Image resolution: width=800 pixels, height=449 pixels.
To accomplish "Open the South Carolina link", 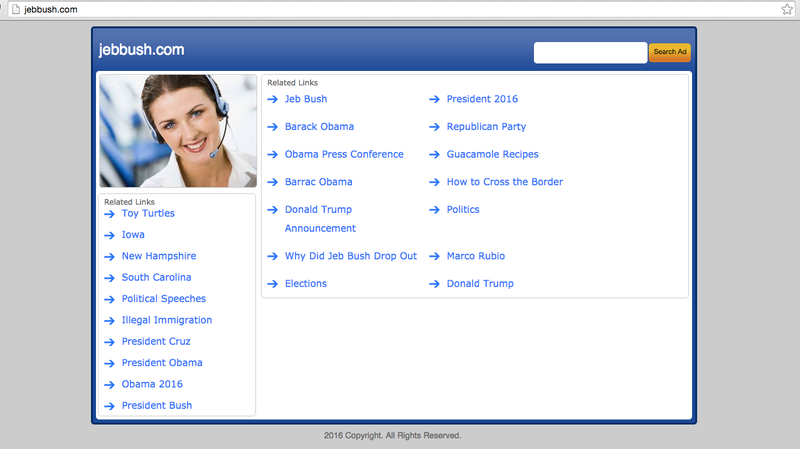I will point(156,277).
